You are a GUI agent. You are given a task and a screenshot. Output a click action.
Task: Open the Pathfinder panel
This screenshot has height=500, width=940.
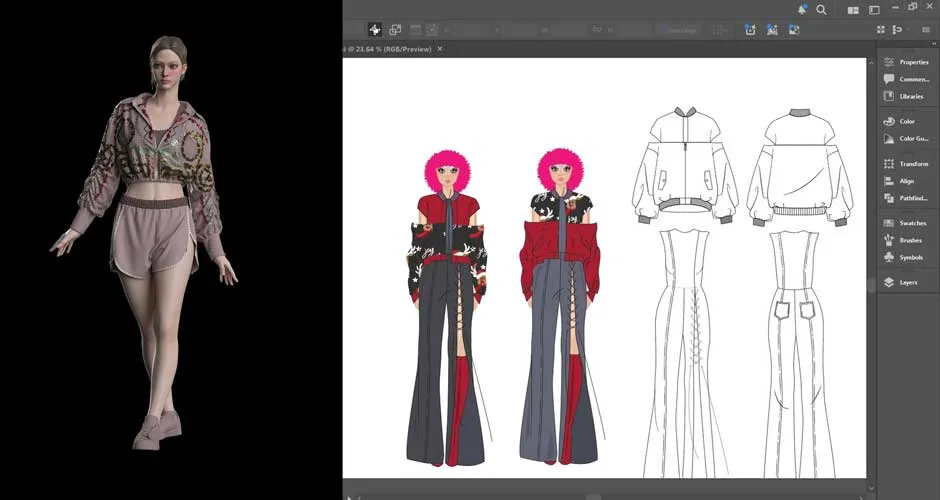[x=906, y=198]
